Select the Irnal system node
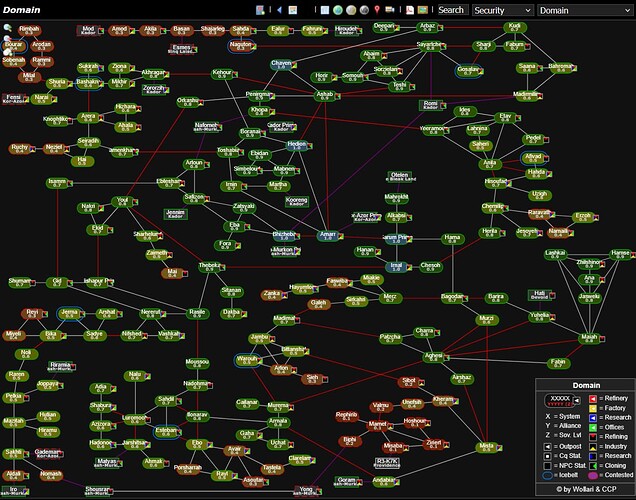Viewport: 636px width, 500px height. (396, 266)
